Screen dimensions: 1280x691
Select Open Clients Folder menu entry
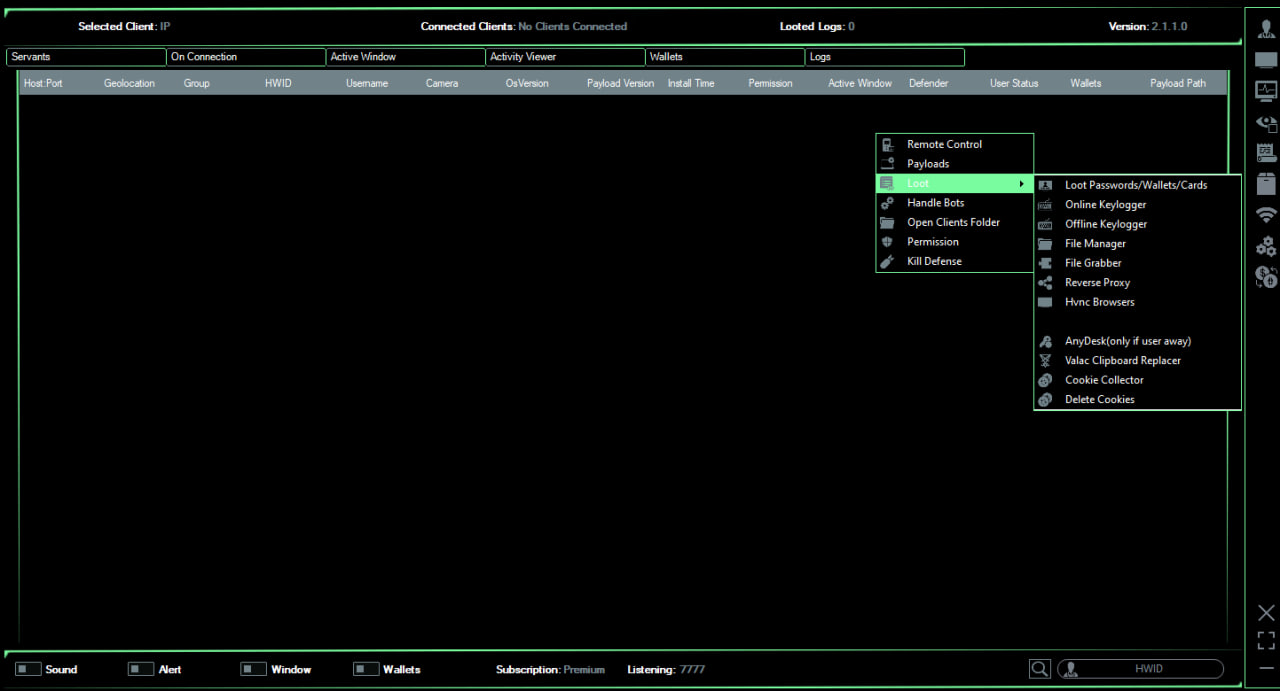click(955, 222)
